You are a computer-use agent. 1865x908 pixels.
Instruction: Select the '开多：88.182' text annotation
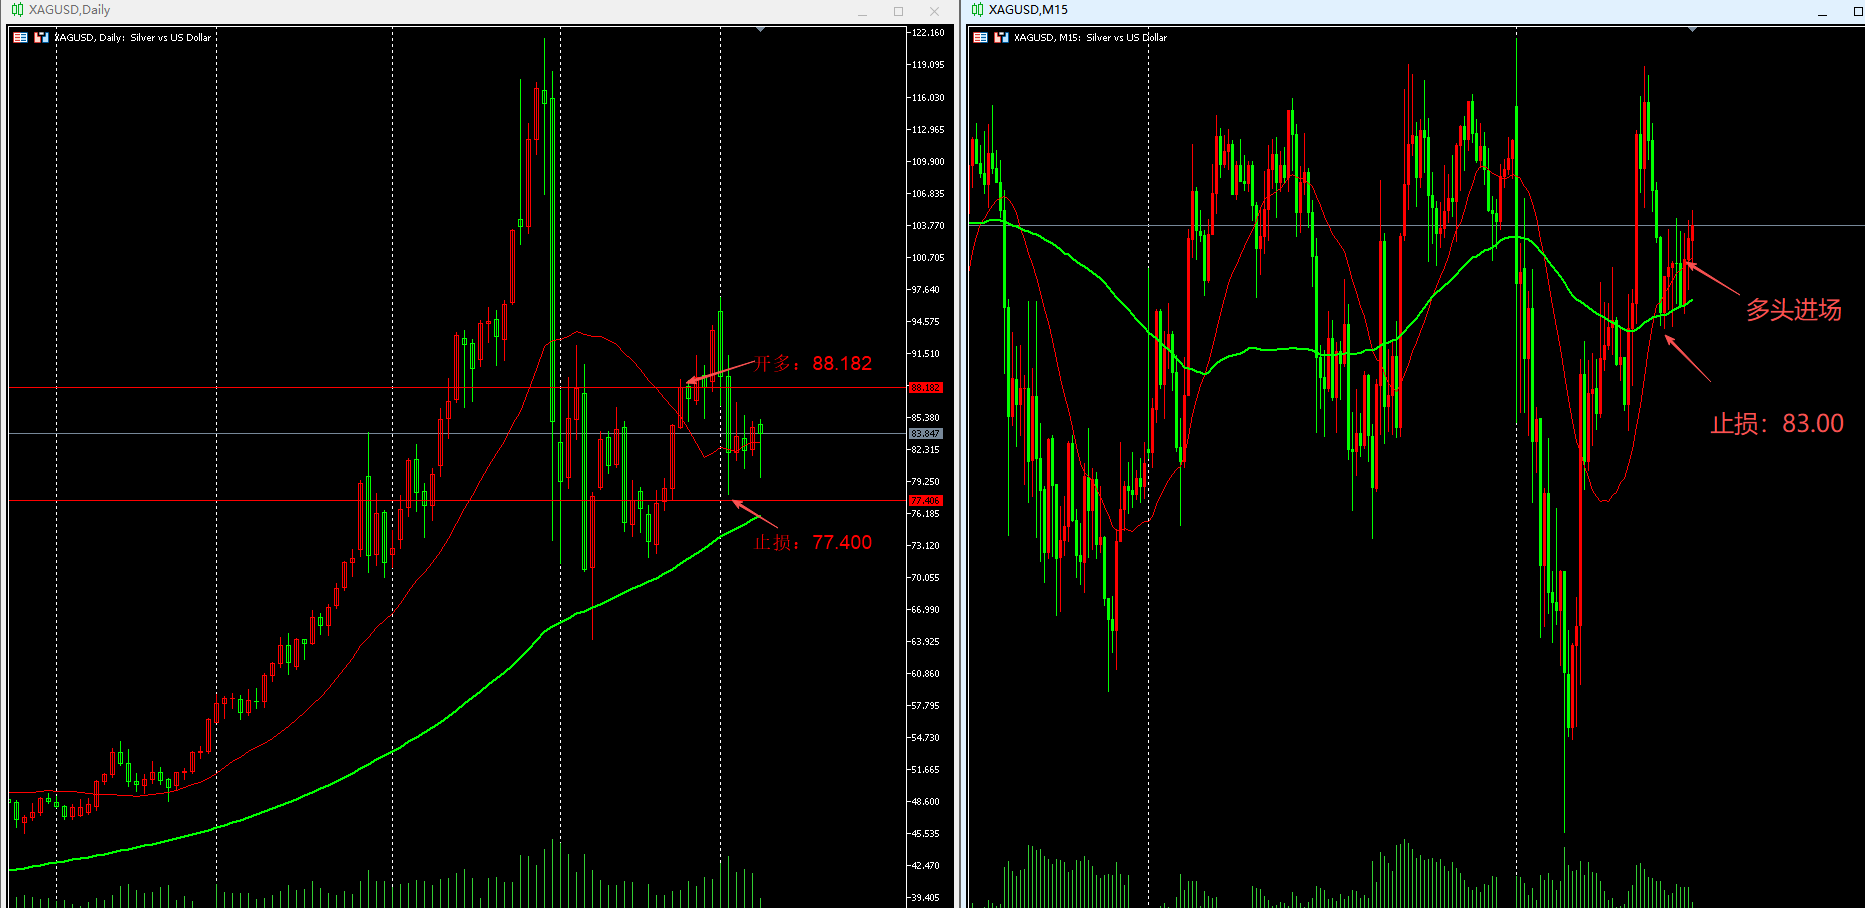point(812,363)
